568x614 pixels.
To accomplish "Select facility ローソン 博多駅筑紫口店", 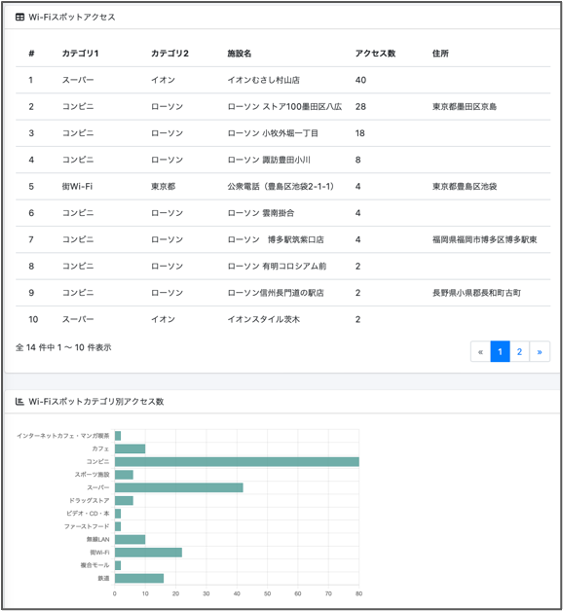I will tap(278, 241).
